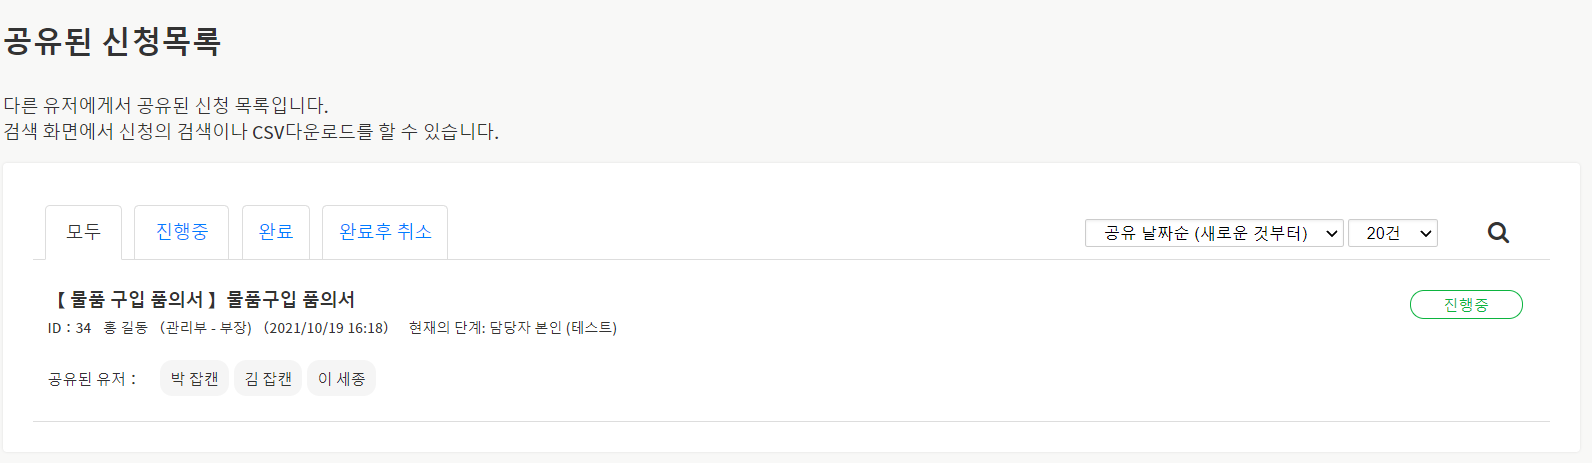Select shared user chip 김 잡캔

coord(268,378)
